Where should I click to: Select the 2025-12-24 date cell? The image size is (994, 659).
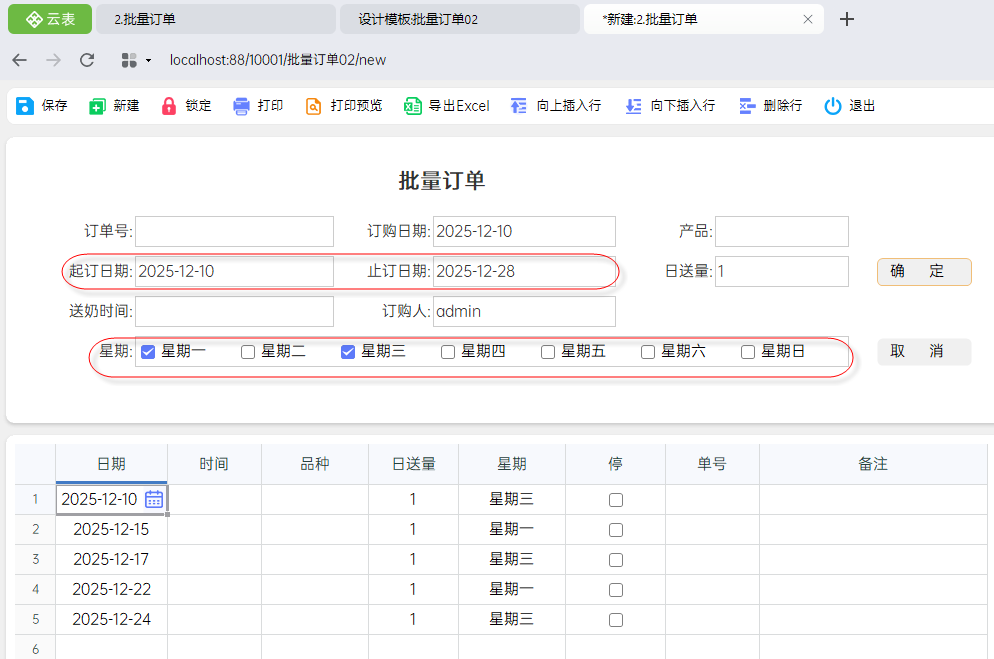tap(112, 619)
